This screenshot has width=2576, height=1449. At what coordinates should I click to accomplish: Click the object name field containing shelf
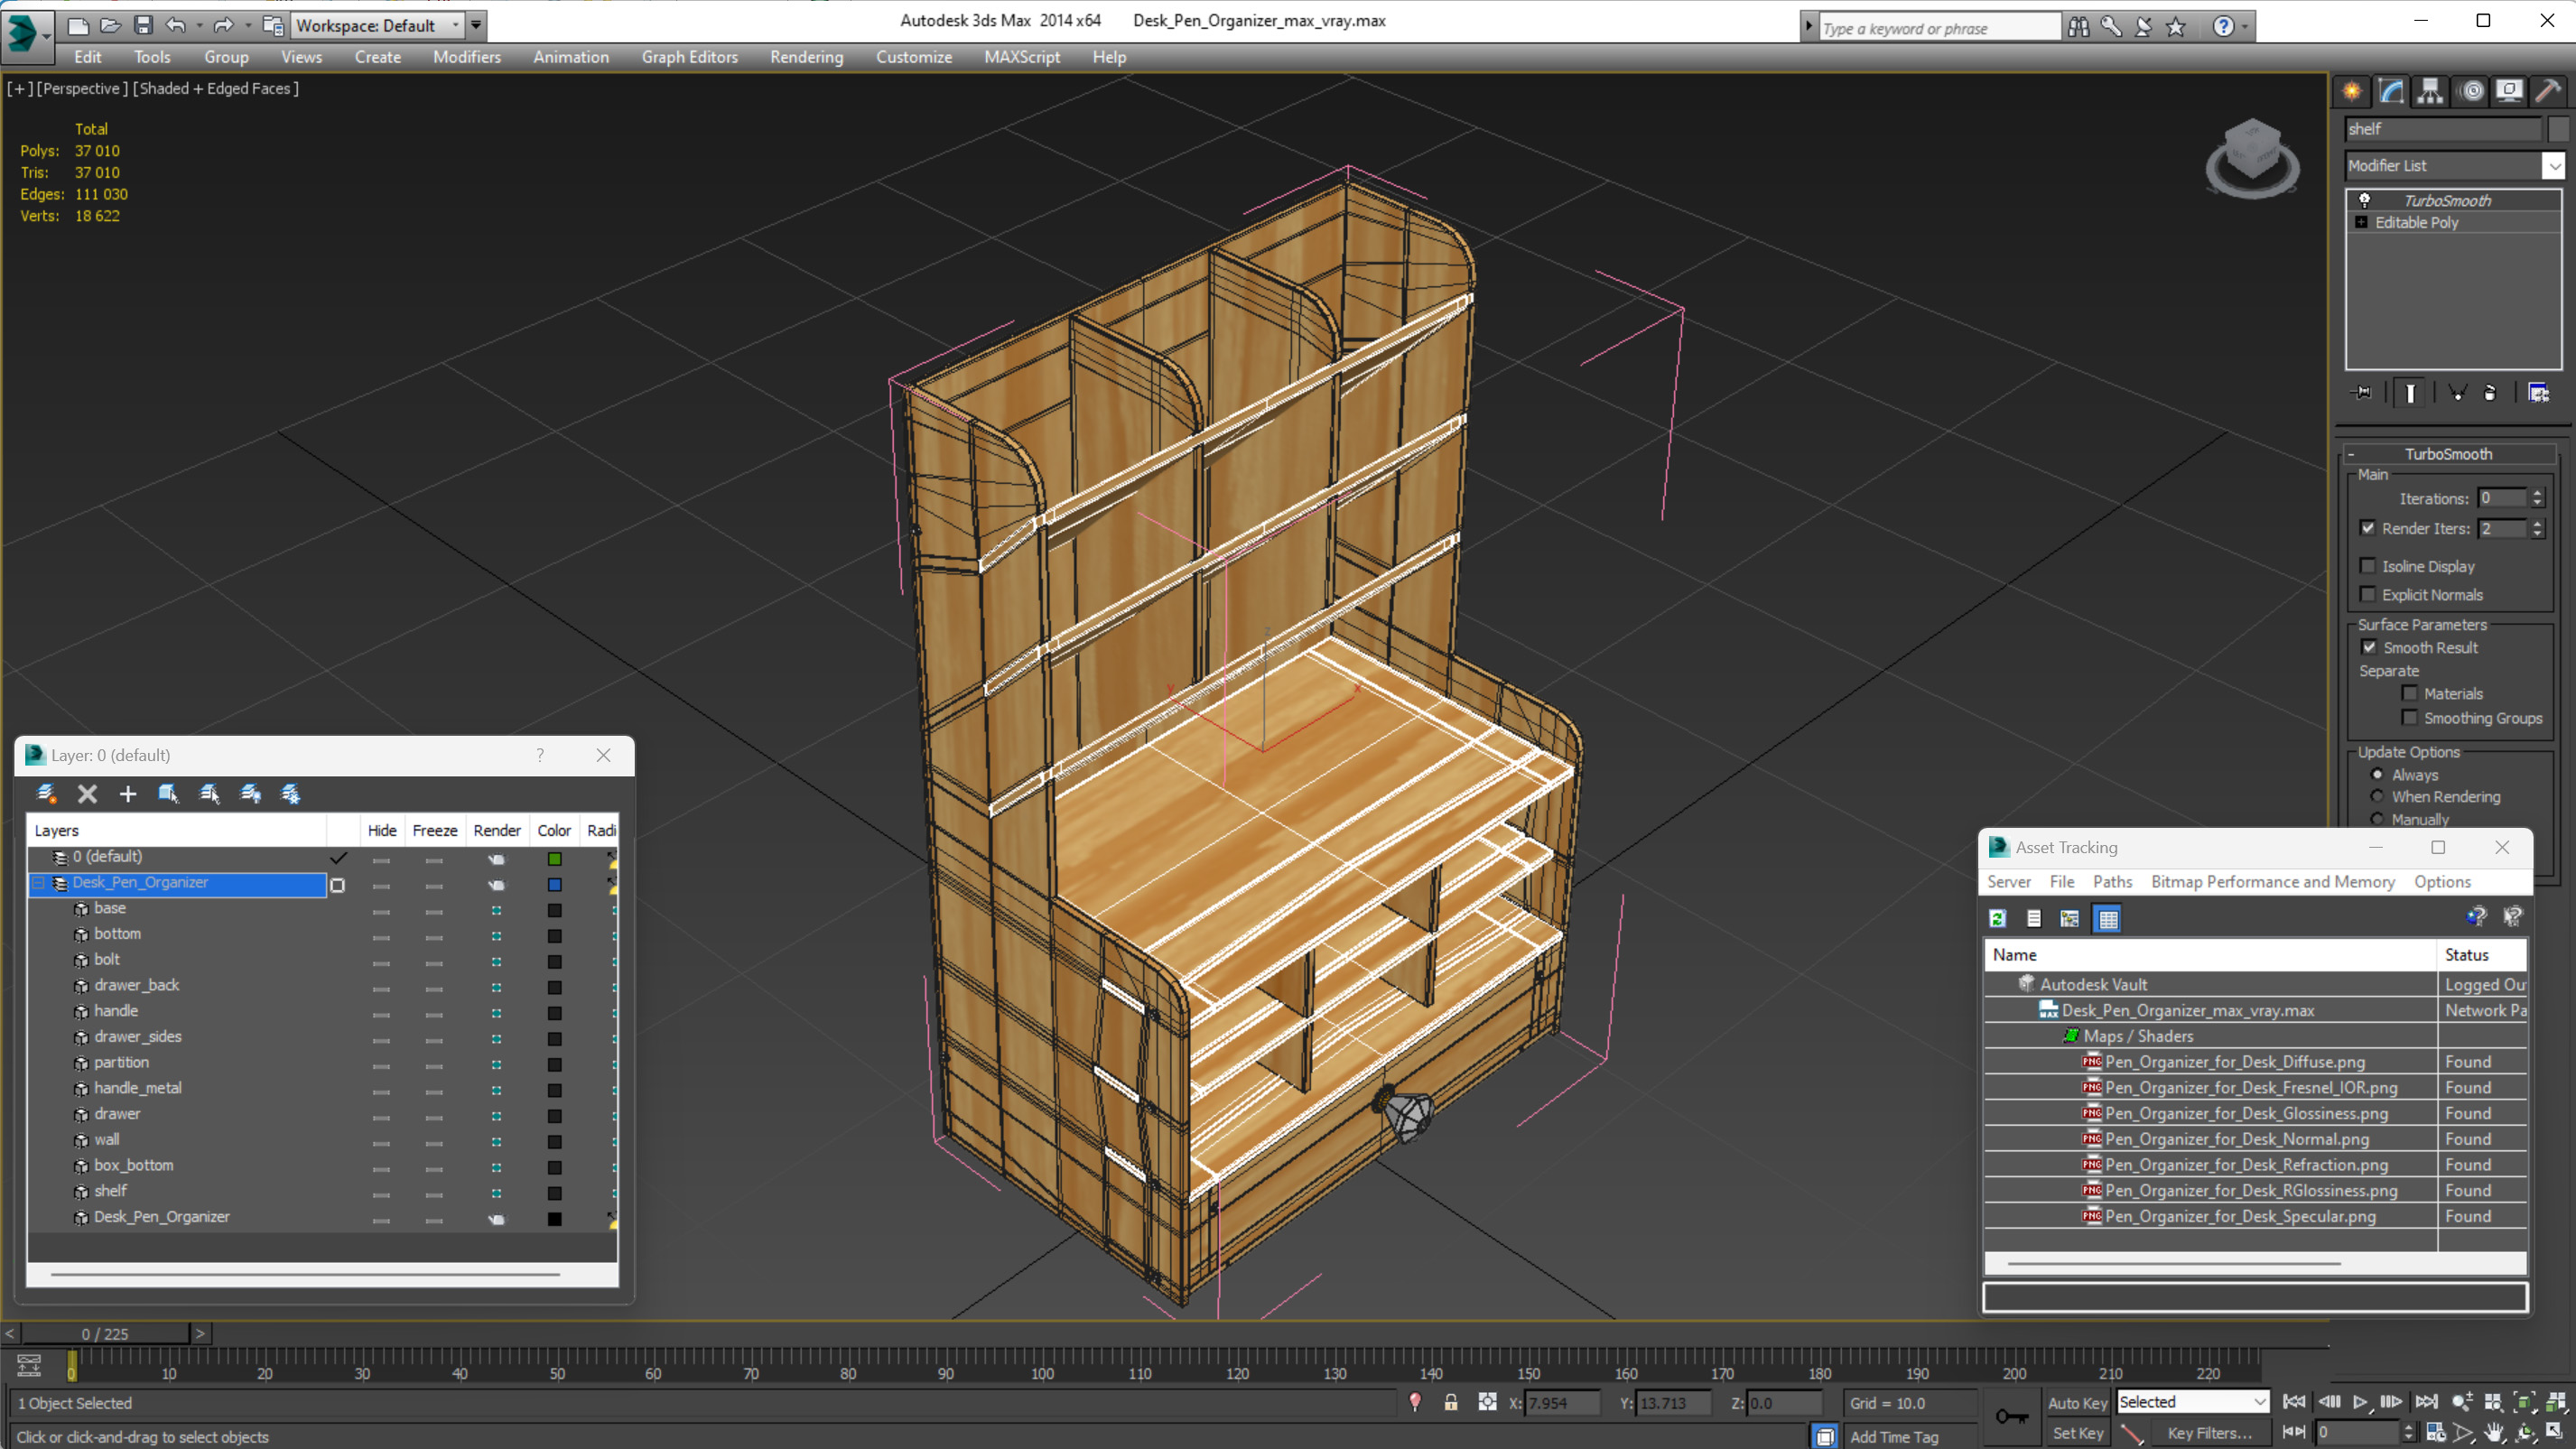point(2442,129)
